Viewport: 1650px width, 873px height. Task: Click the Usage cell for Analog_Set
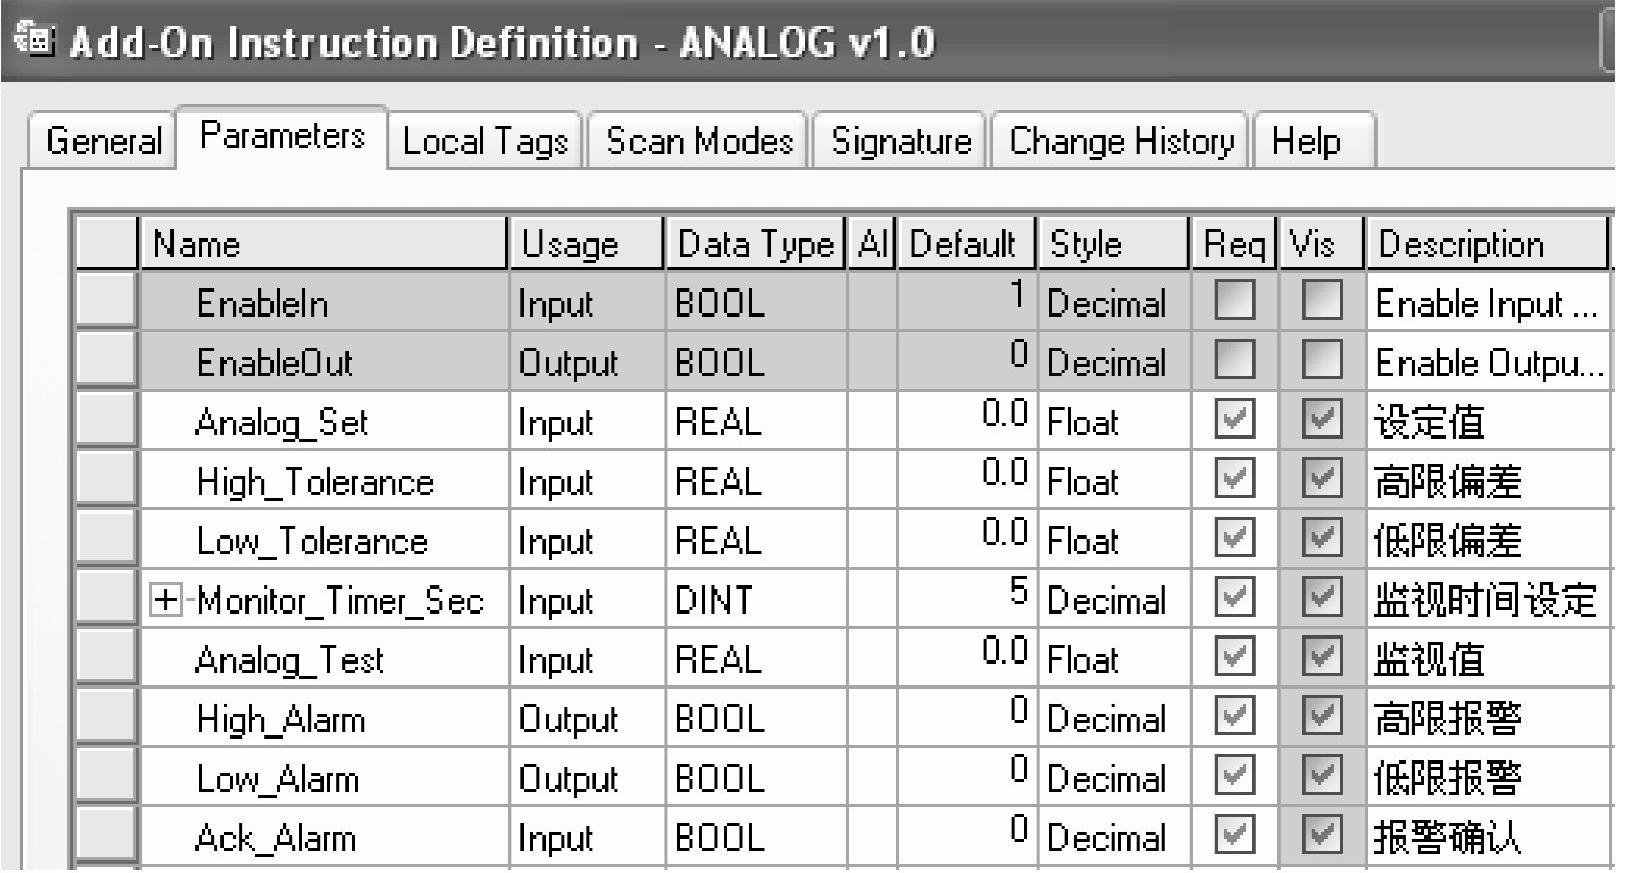(586, 422)
